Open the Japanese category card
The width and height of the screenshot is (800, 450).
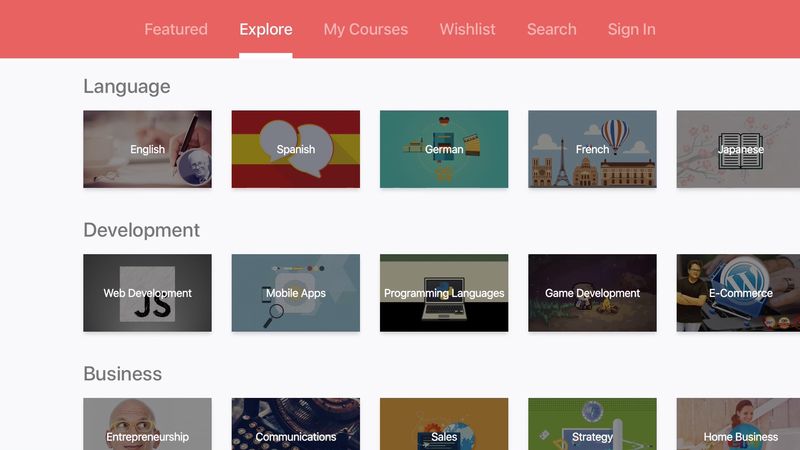[x=738, y=149]
